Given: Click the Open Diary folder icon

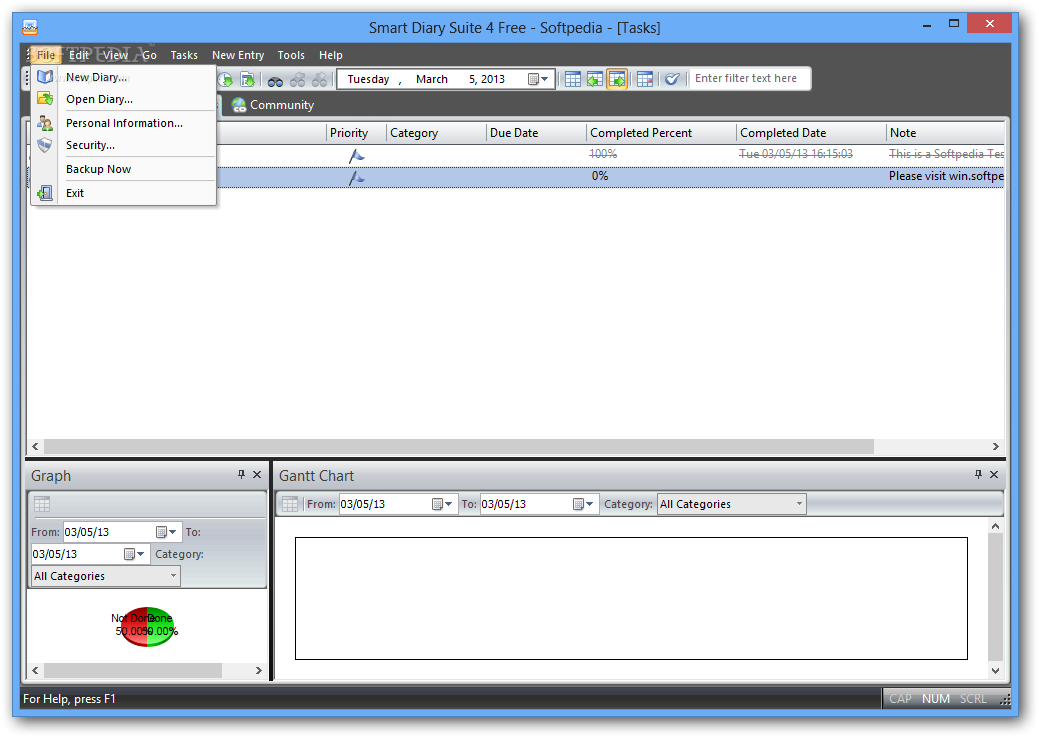Looking at the screenshot, I should pos(45,99).
